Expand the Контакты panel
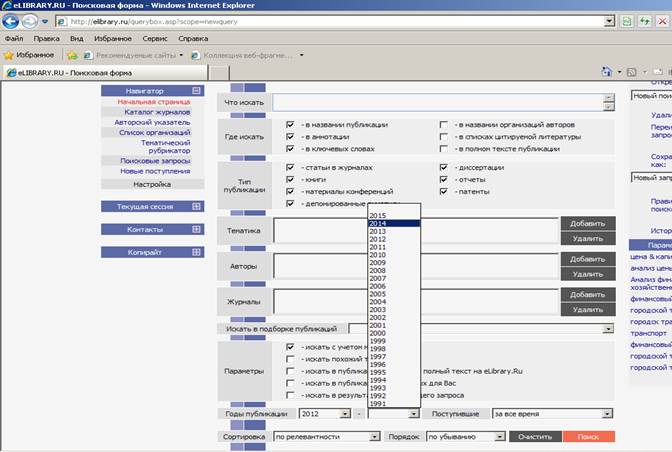Image resolution: width=672 pixels, height=452 pixels. [x=196, y=229]
